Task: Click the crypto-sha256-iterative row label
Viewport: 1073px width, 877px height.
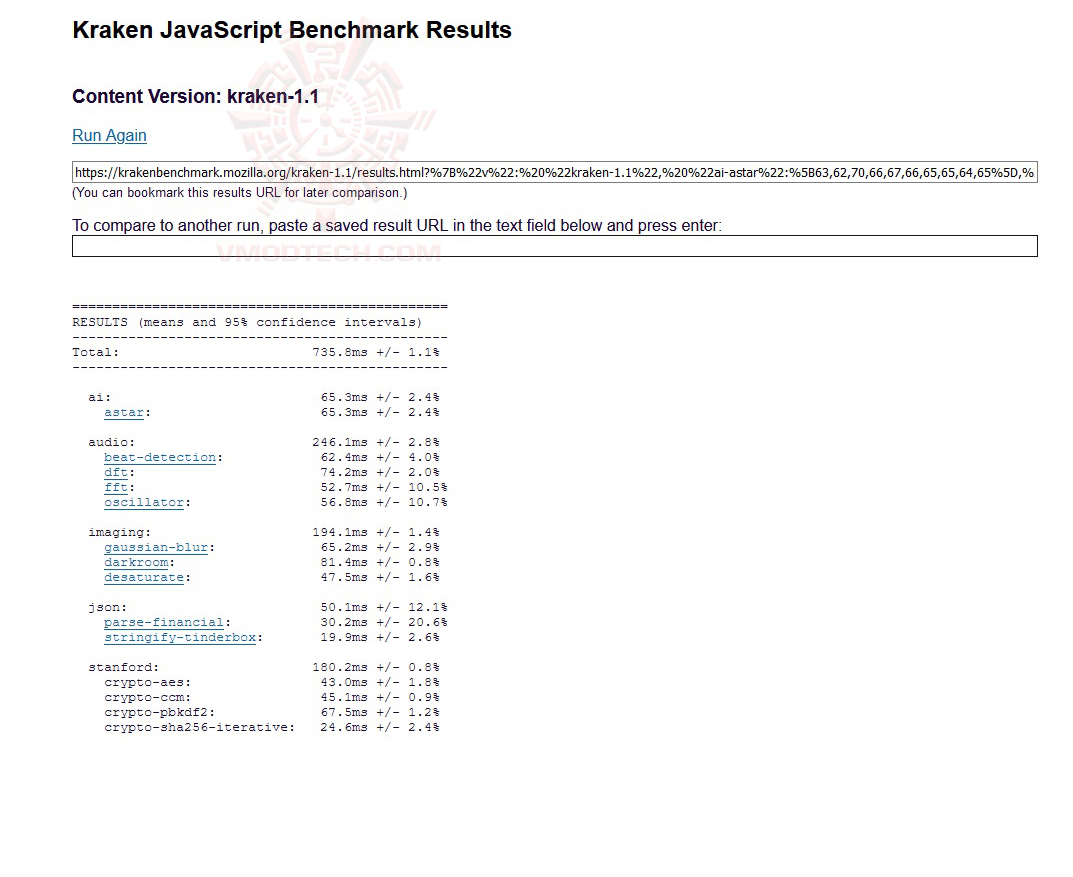Action: pos(200,728)
